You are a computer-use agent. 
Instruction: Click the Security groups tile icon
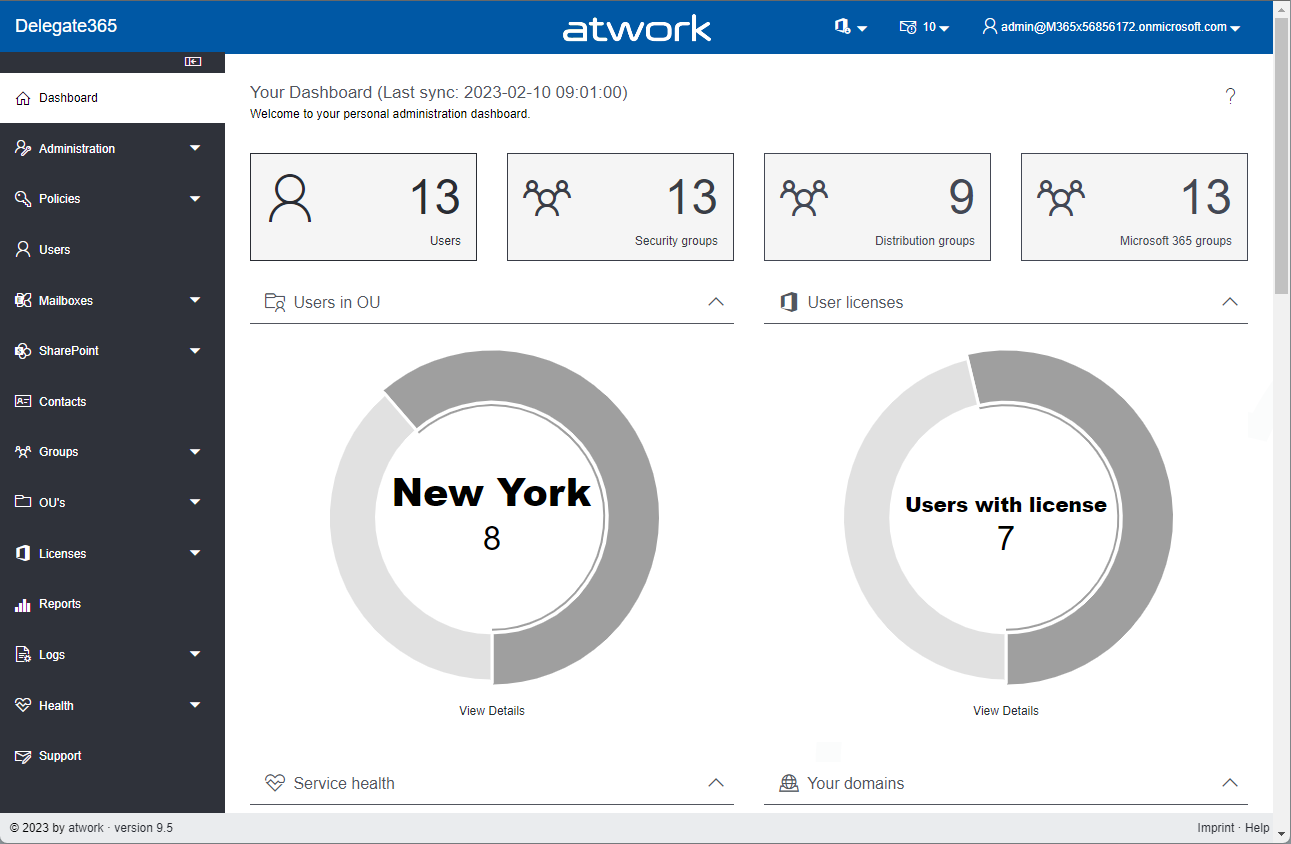(x=547, y=198)
